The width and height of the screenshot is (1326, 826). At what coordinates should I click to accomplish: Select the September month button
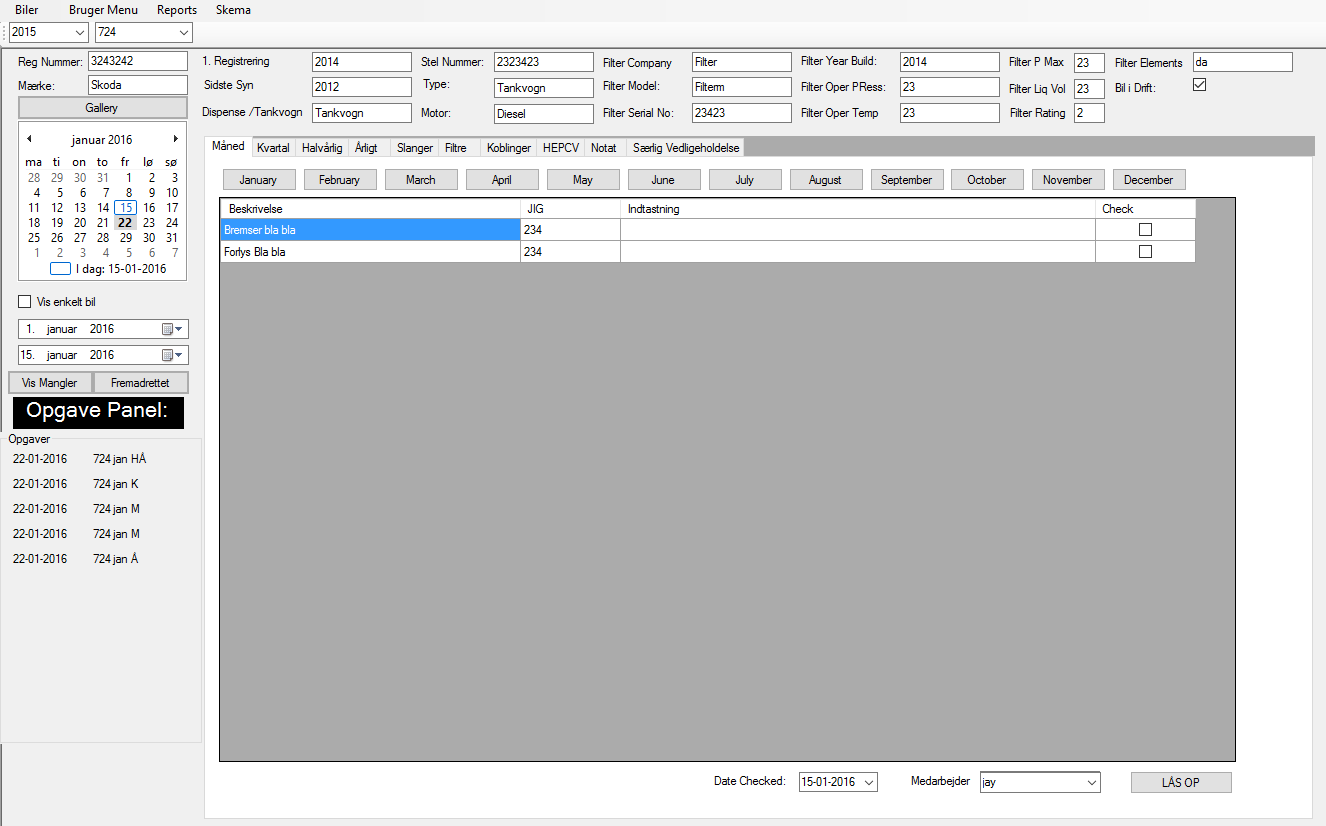click(x=907, y=180)
